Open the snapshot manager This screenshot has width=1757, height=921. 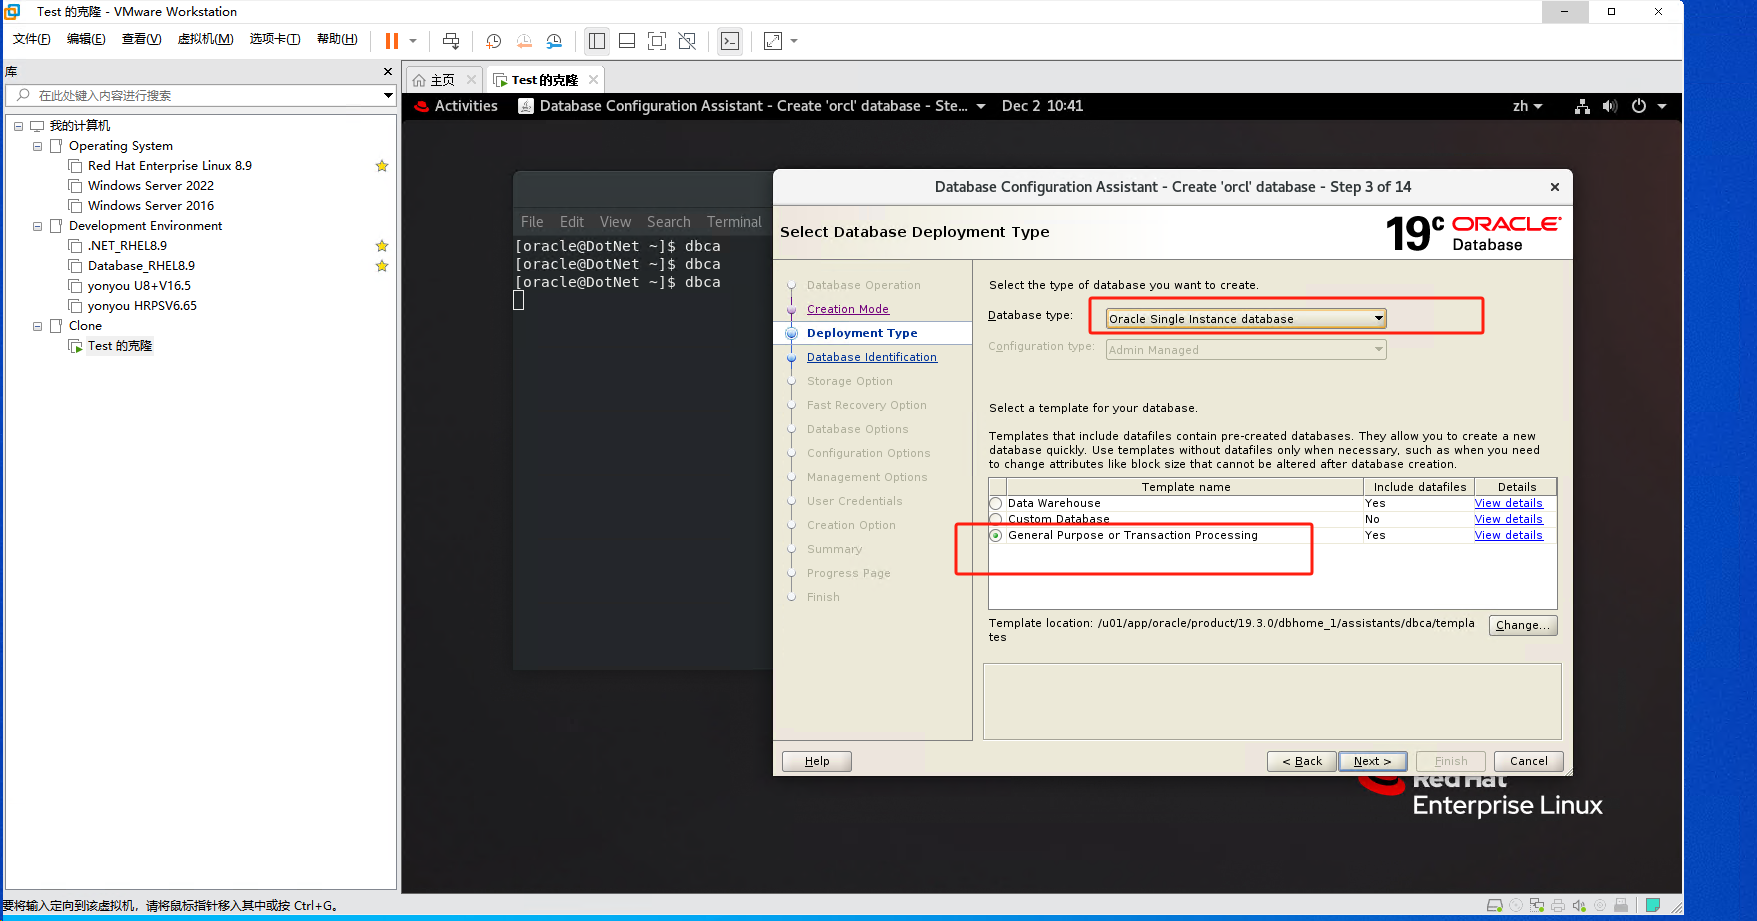[554, 41]
